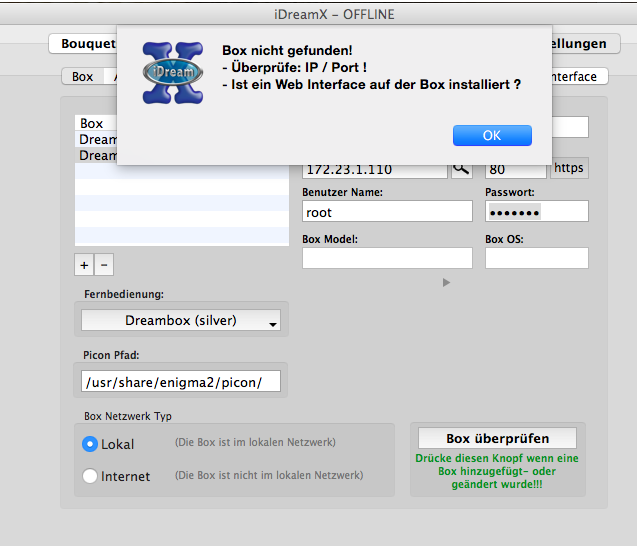637x546 pixels.
Task: Toggle the https button next to port
Action: (568, 168)
